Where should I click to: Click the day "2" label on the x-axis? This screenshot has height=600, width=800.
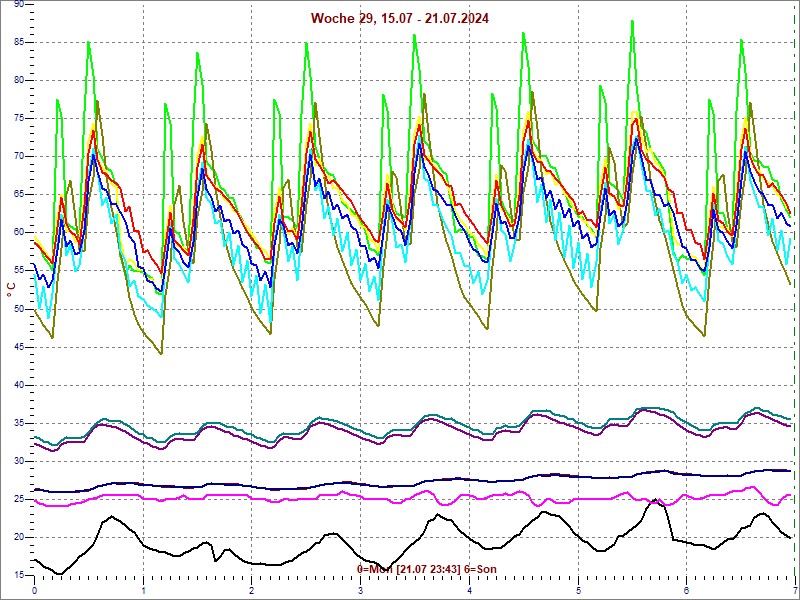pos(252,591)
